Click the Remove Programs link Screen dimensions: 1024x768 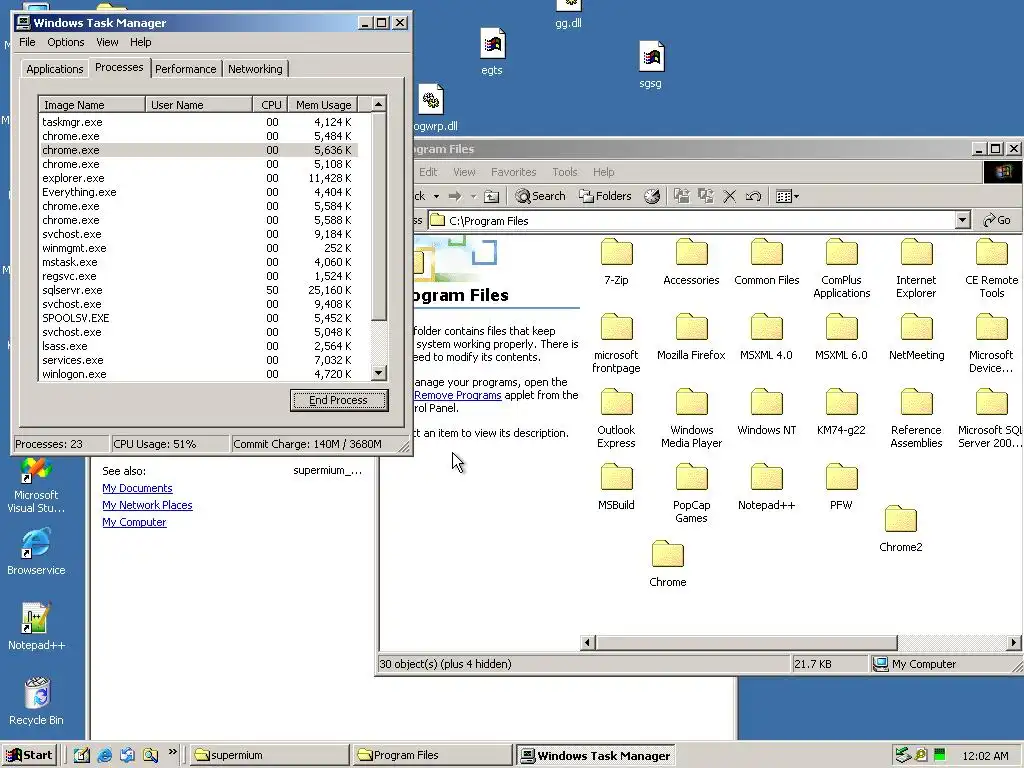[x=458, y=395]
